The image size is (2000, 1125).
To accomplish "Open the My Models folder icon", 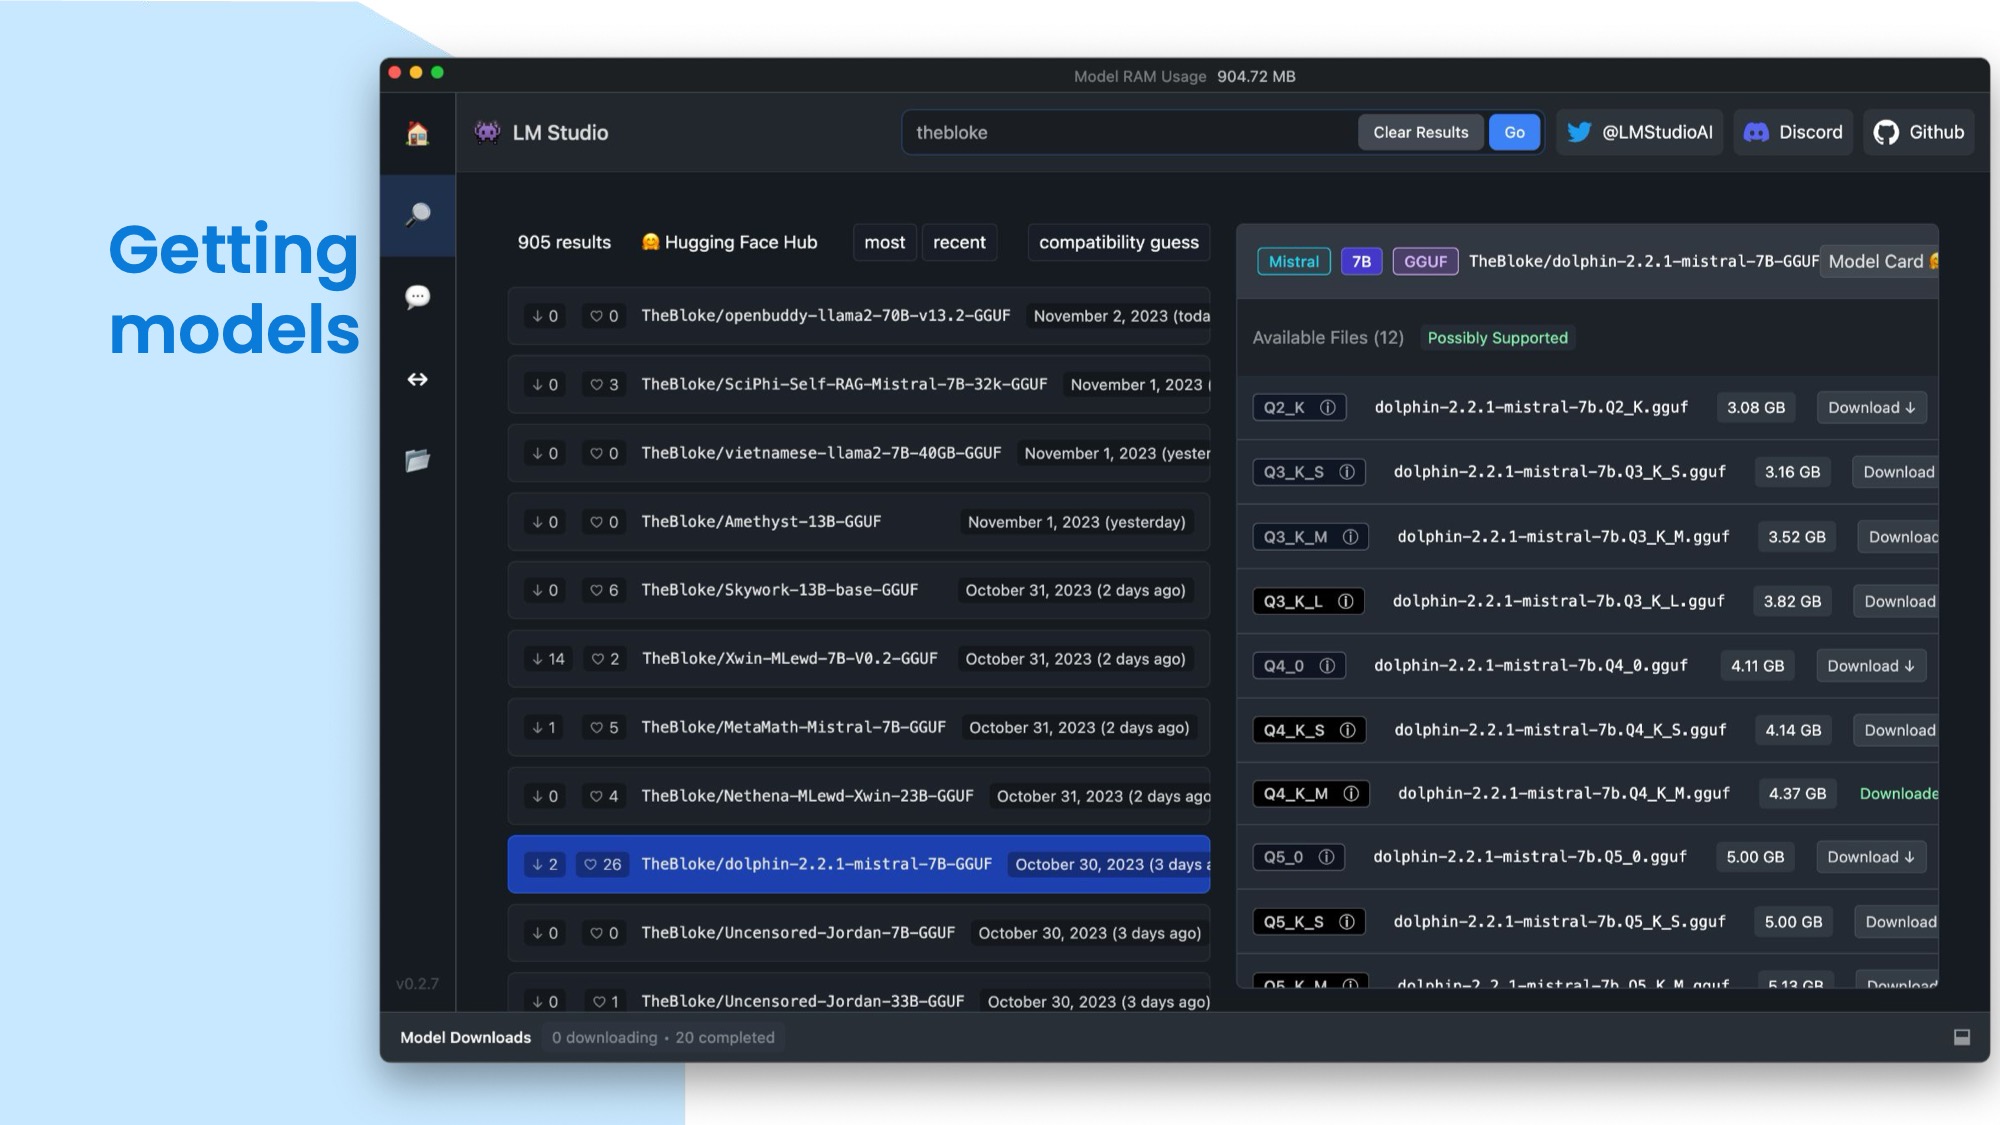I will click(x=417, y=460).
